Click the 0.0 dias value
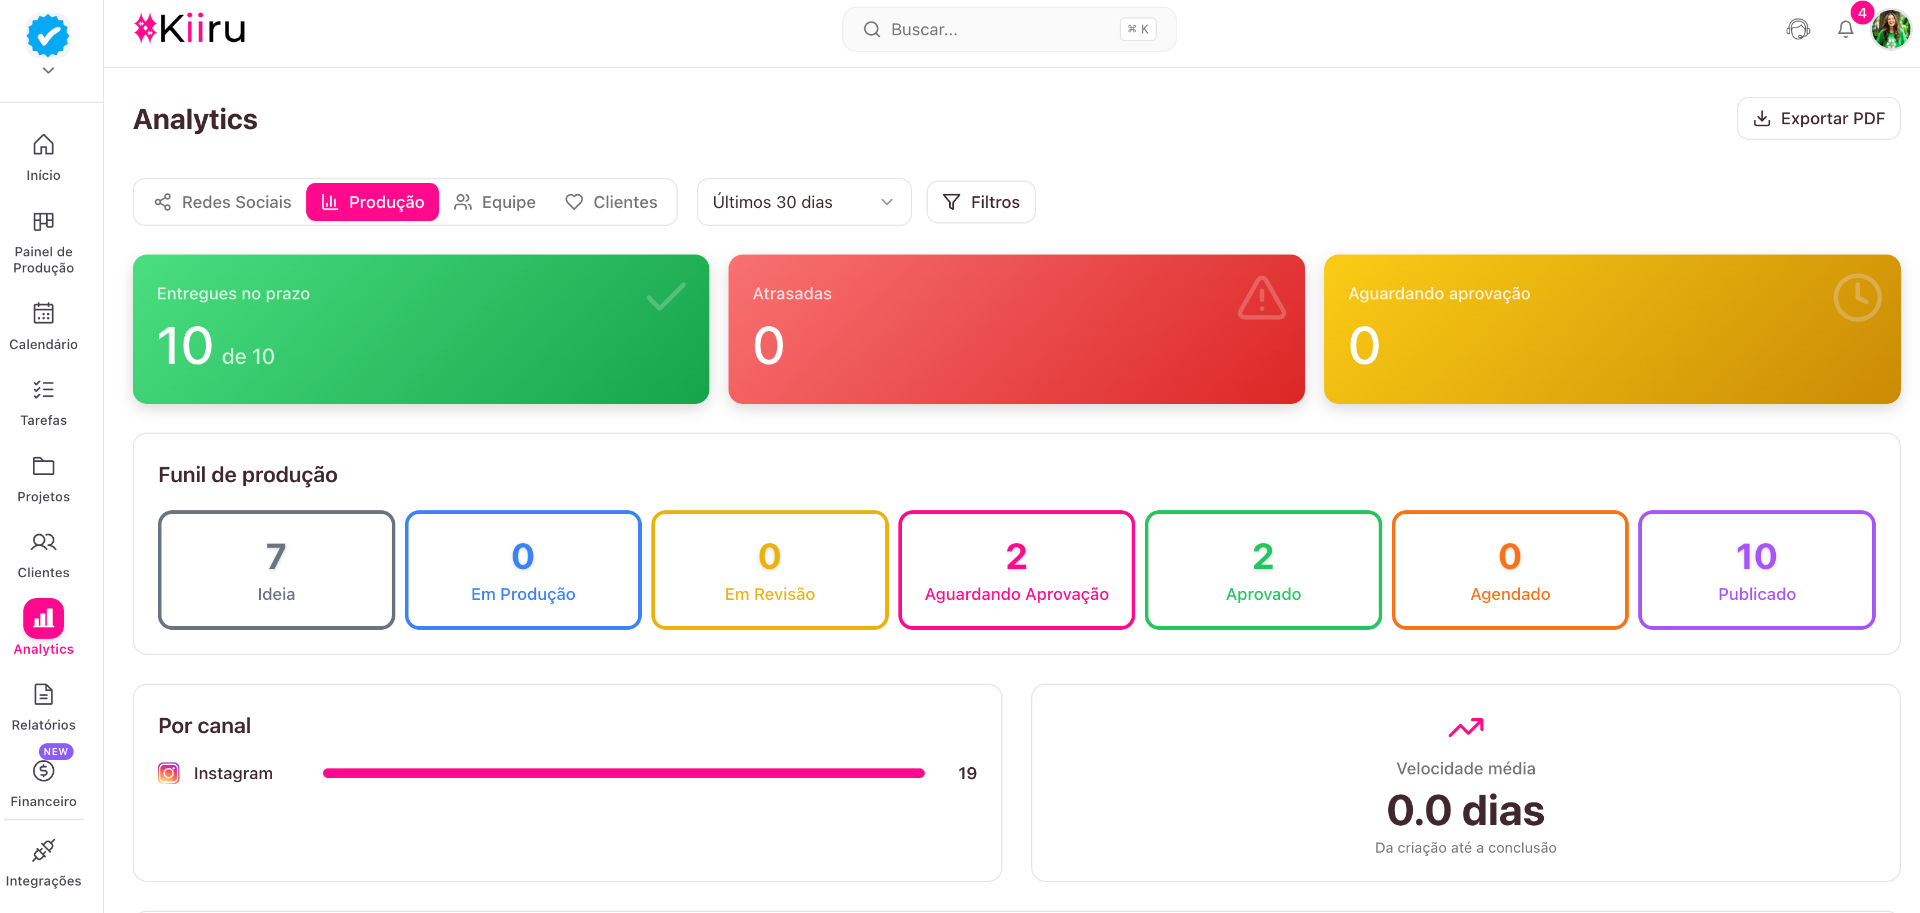1920x913 pixels. click(x=1466, y=810)
